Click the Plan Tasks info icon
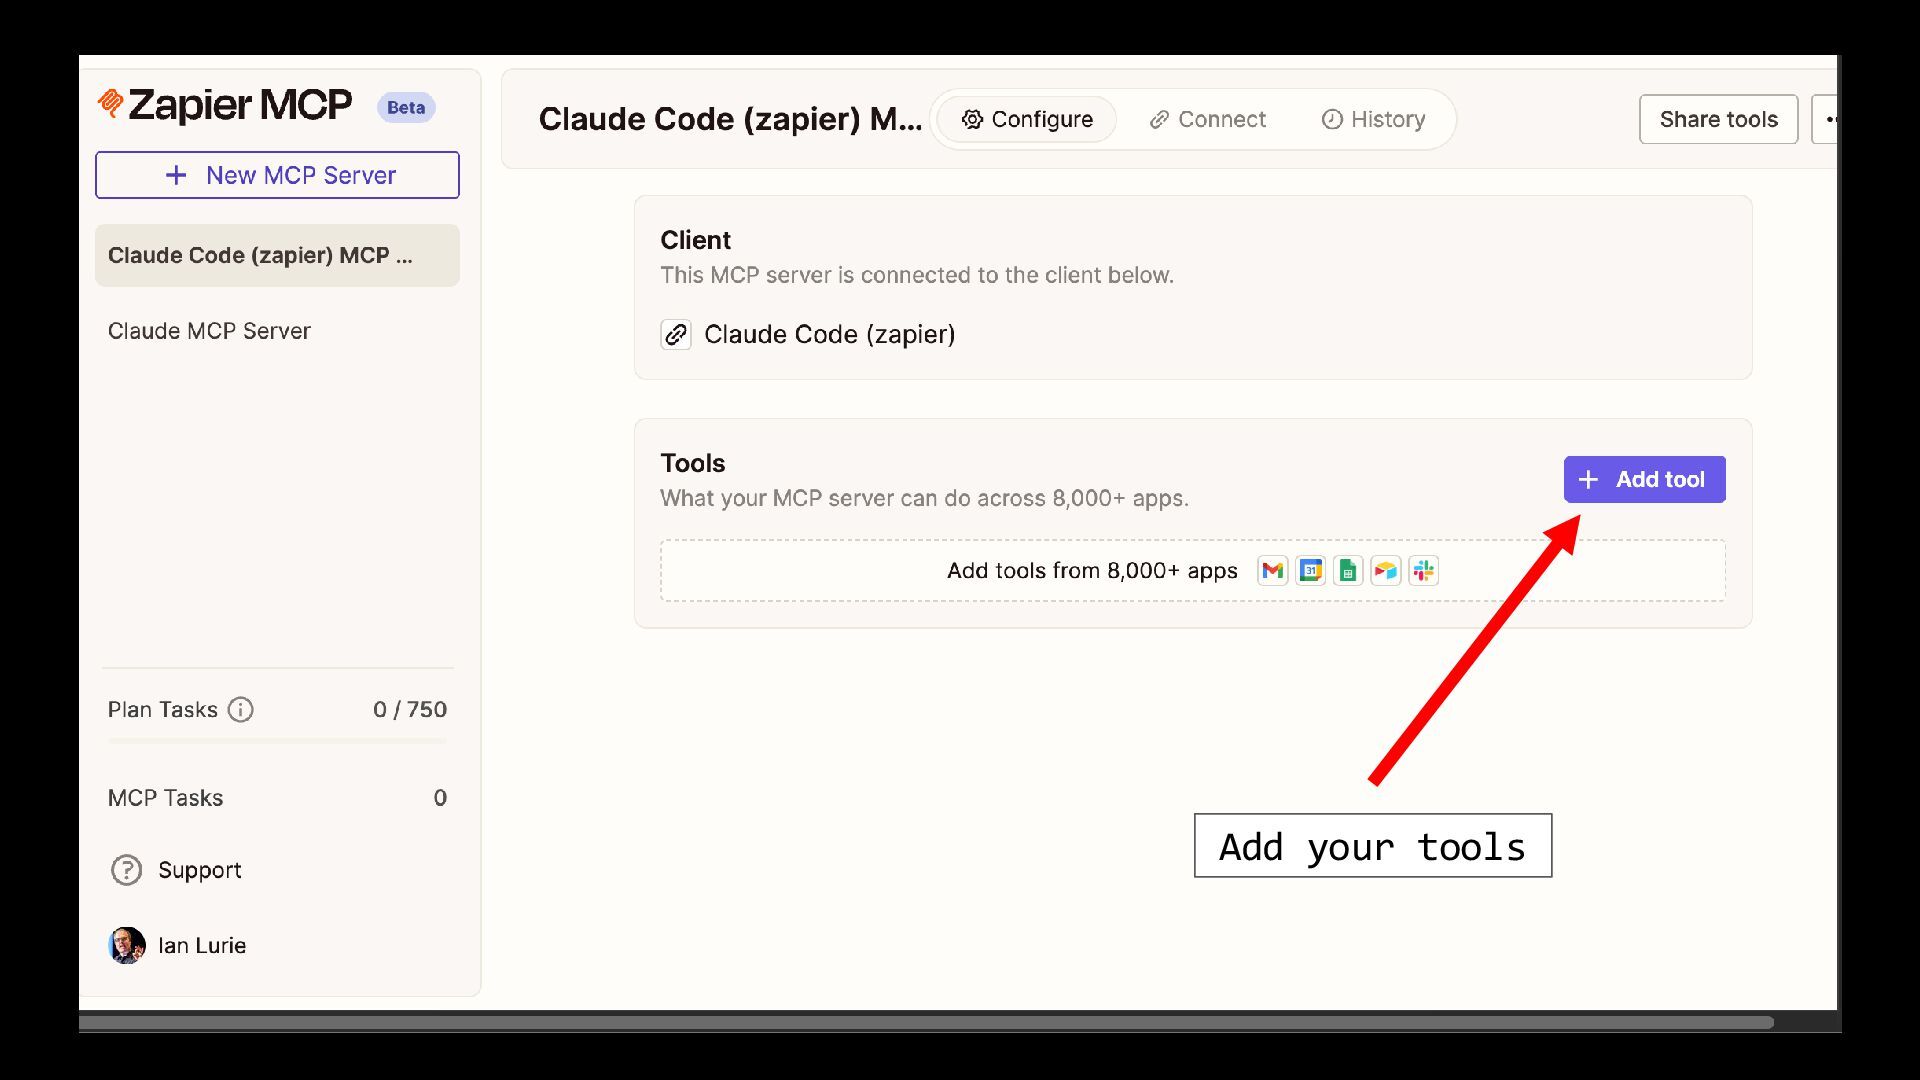Screen dimensions: 1920x1080 240,710
